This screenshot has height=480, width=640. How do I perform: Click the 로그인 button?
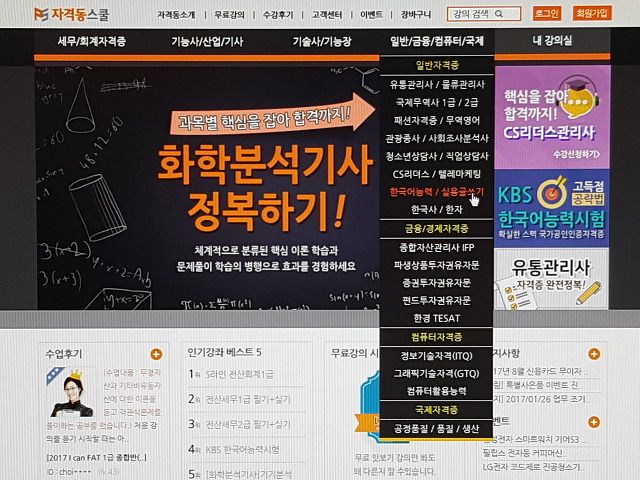547,13
